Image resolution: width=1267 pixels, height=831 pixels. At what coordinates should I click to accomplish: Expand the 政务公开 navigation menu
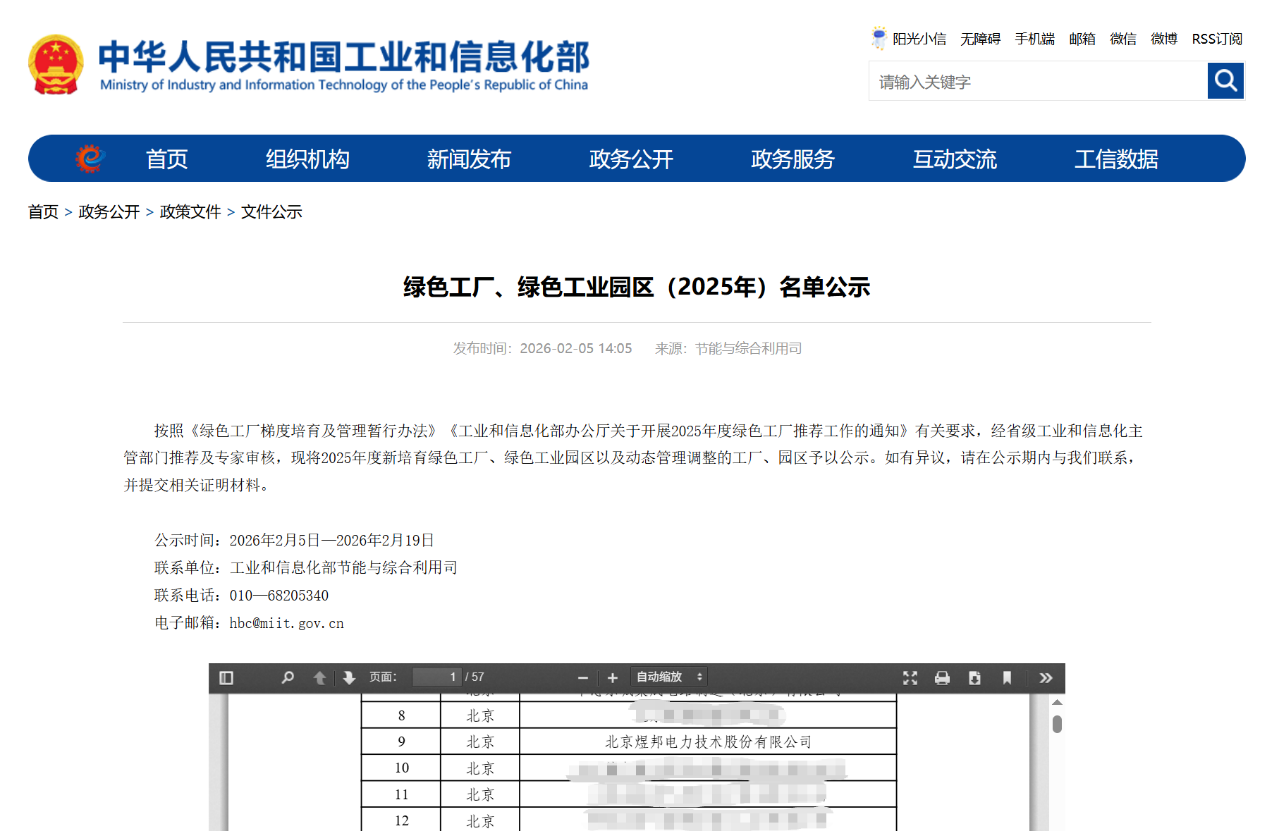pos(630,158)
